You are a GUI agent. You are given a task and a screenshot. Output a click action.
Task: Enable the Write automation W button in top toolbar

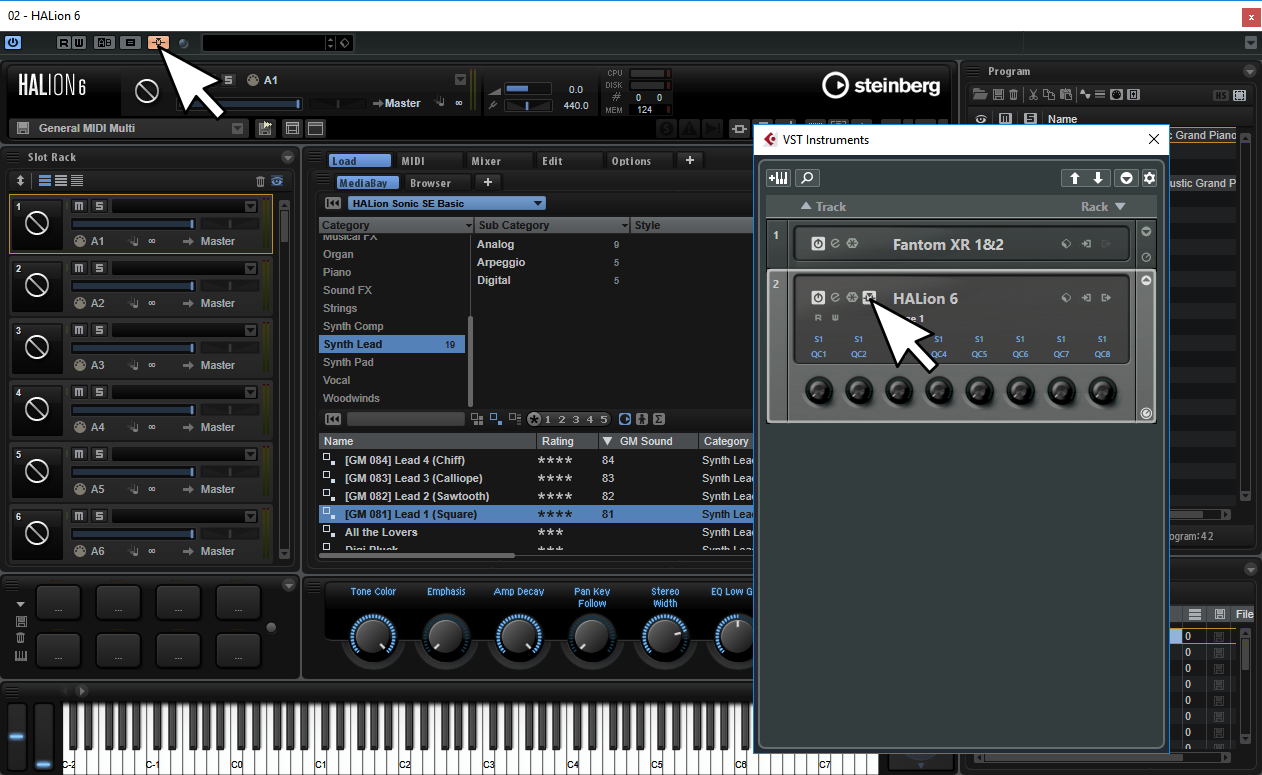pyautogui.click(x=78, y=43)
